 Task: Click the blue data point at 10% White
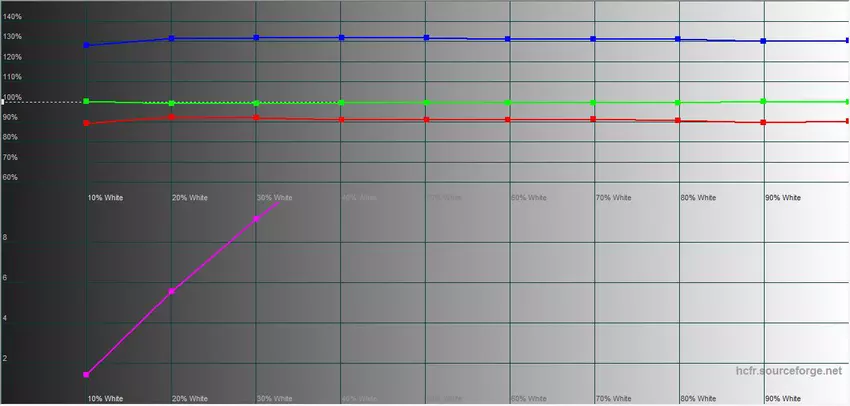pos(87,45)
